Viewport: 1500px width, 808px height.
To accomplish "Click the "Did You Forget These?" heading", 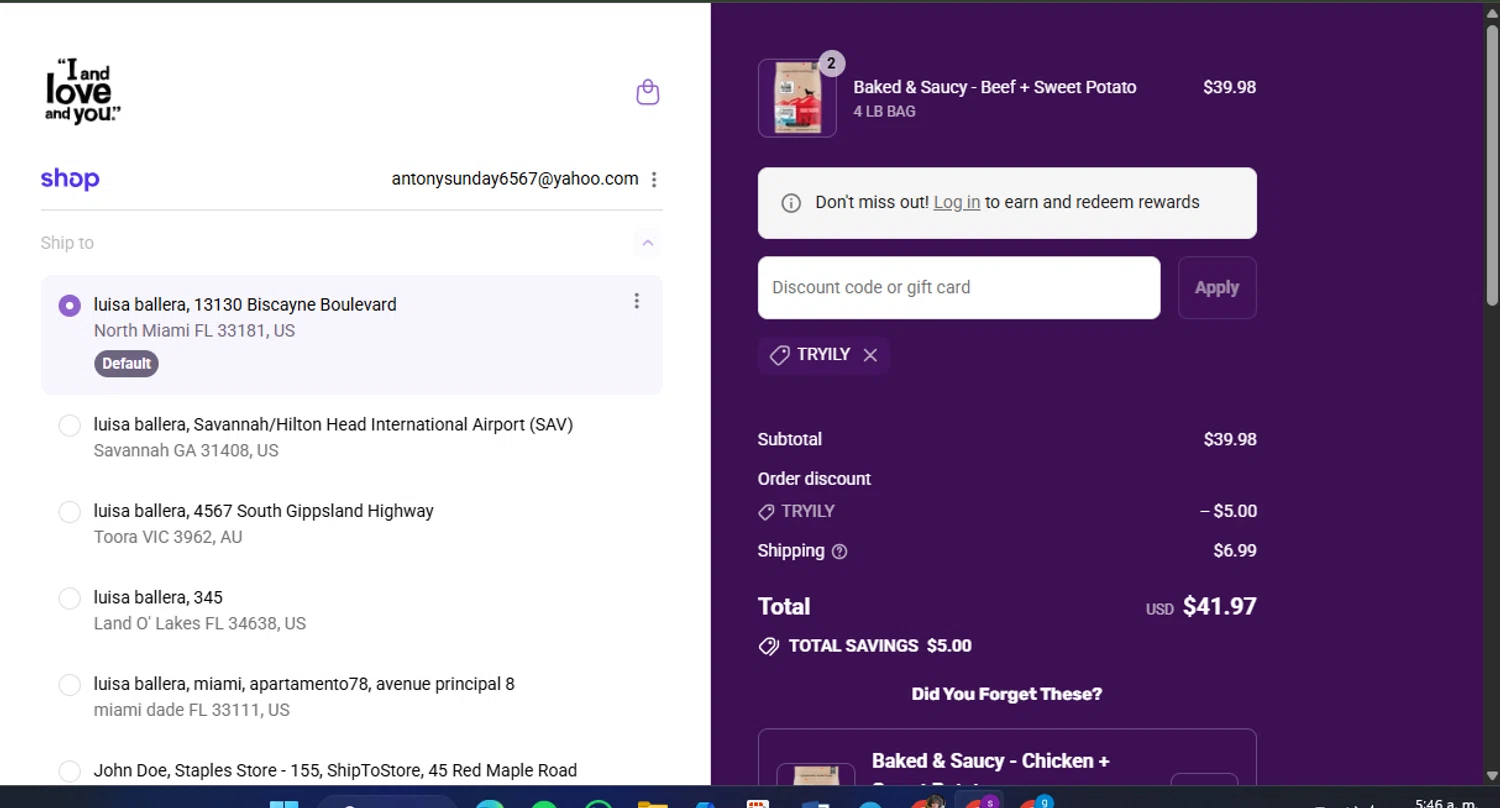I will point(1007,694).
